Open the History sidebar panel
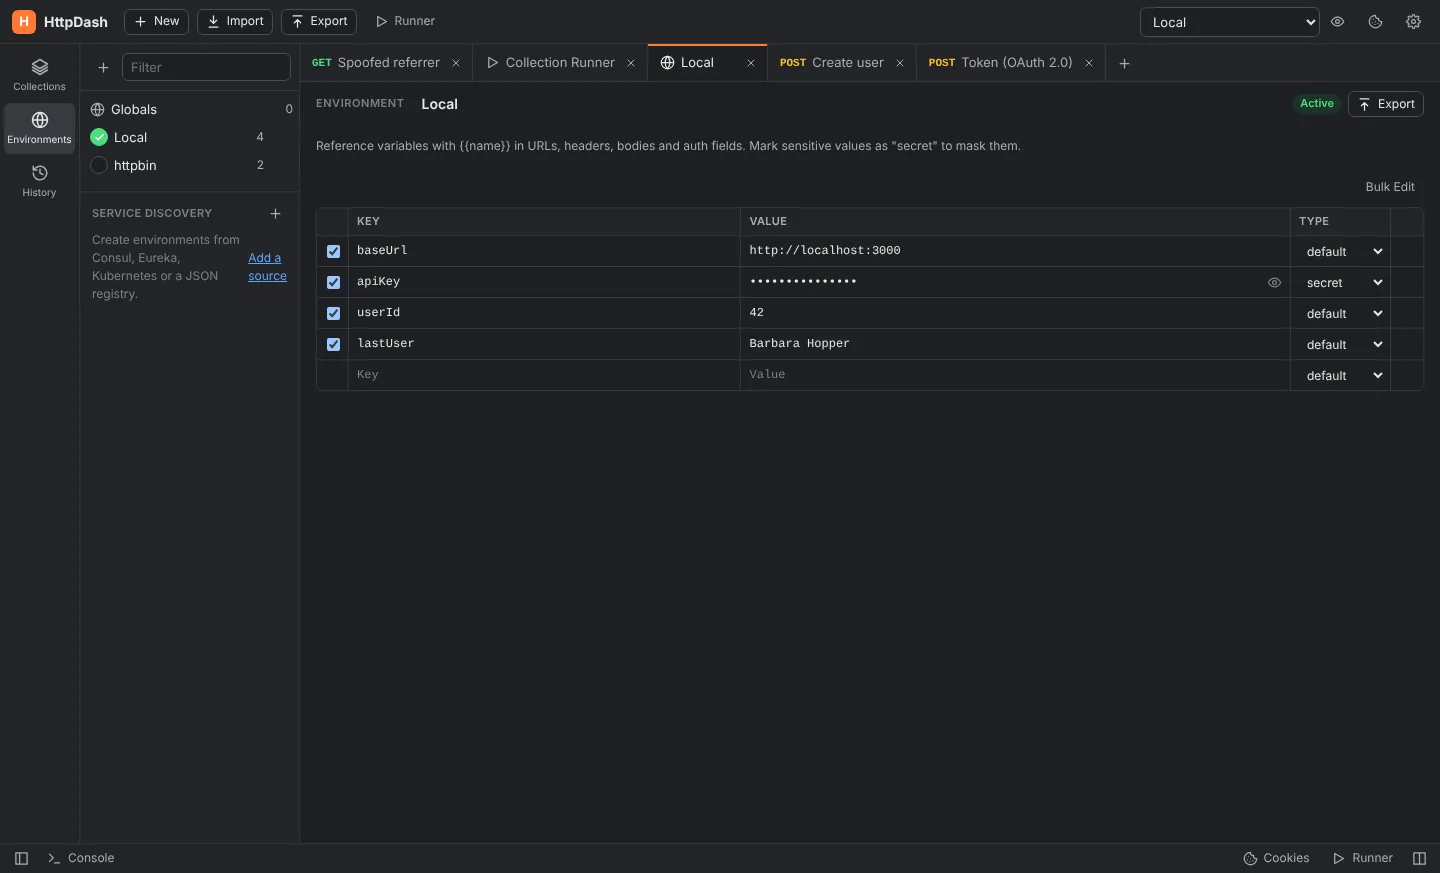 pos(39,181)
